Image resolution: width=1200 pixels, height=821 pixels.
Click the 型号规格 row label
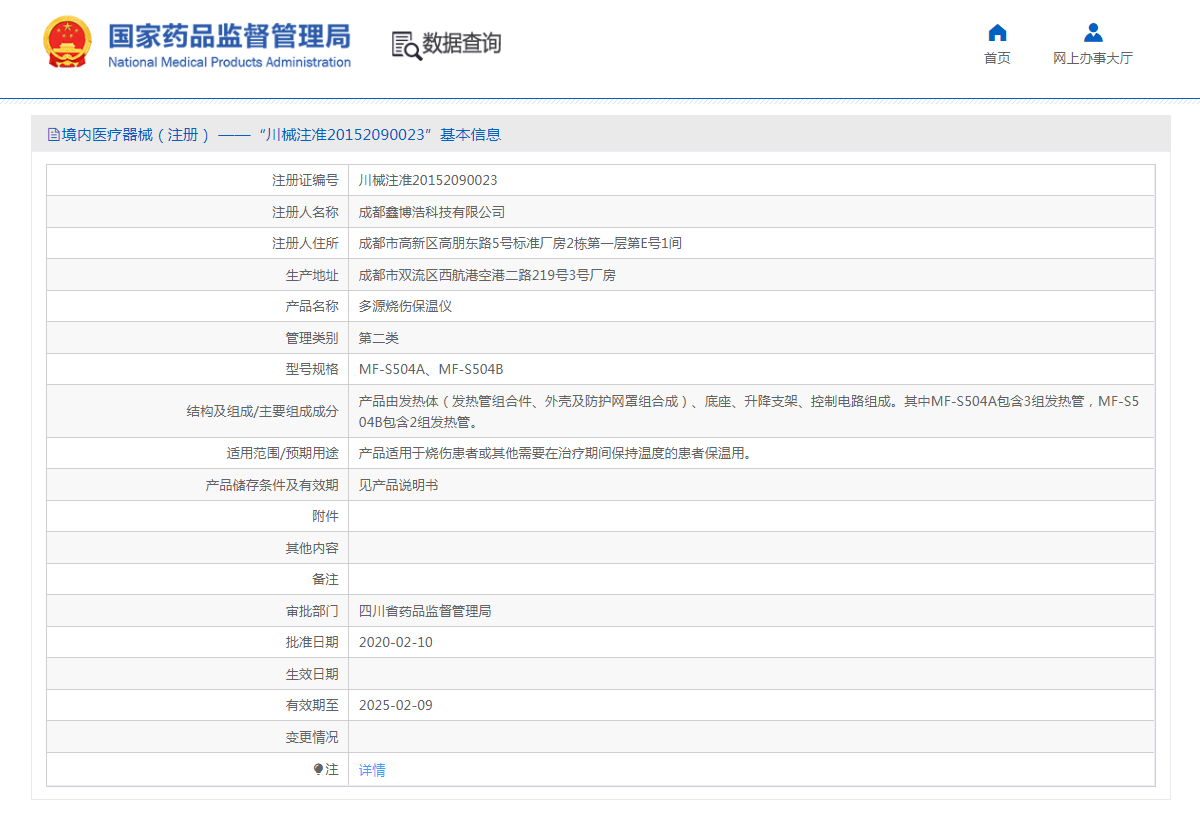[x=312, y=369]
